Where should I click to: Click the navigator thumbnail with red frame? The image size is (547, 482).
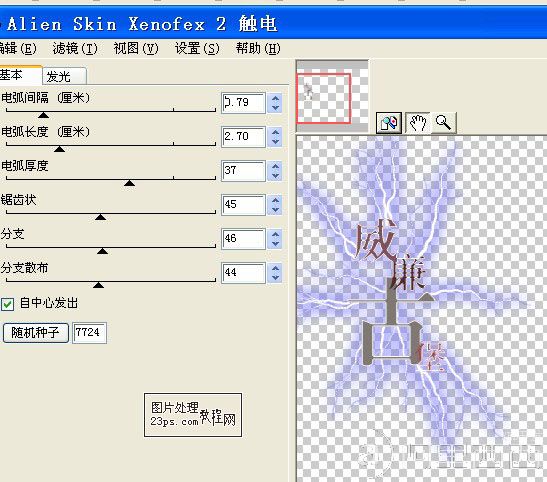(332, 97)
